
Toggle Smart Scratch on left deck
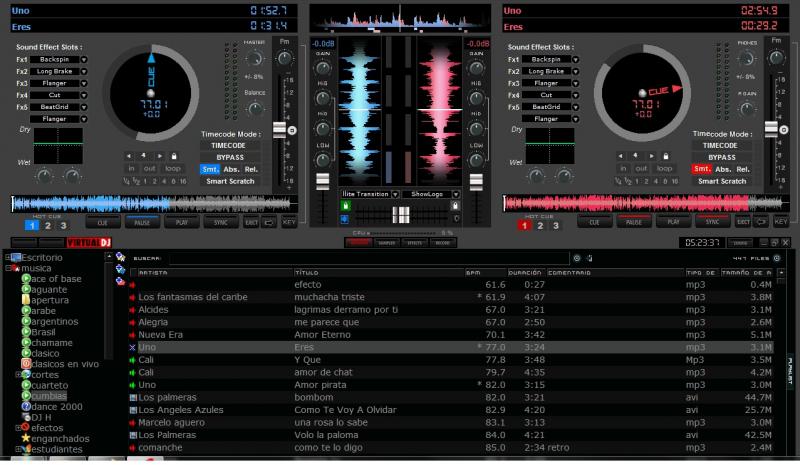[x=230, y=181]
